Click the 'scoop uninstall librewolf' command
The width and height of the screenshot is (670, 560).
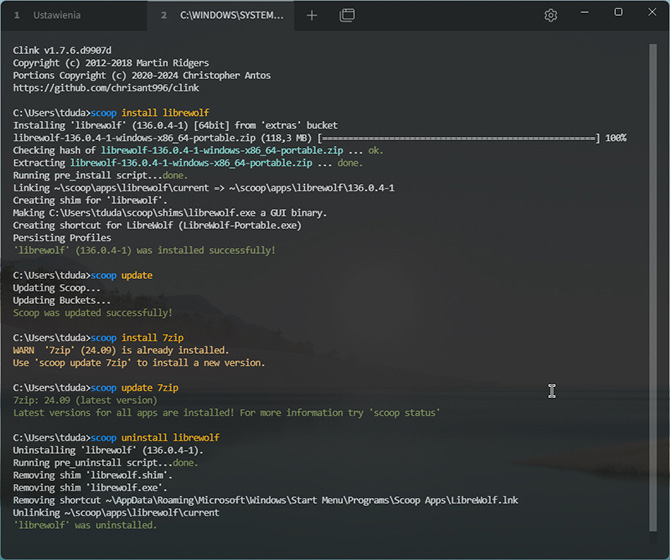coord(155,438)
